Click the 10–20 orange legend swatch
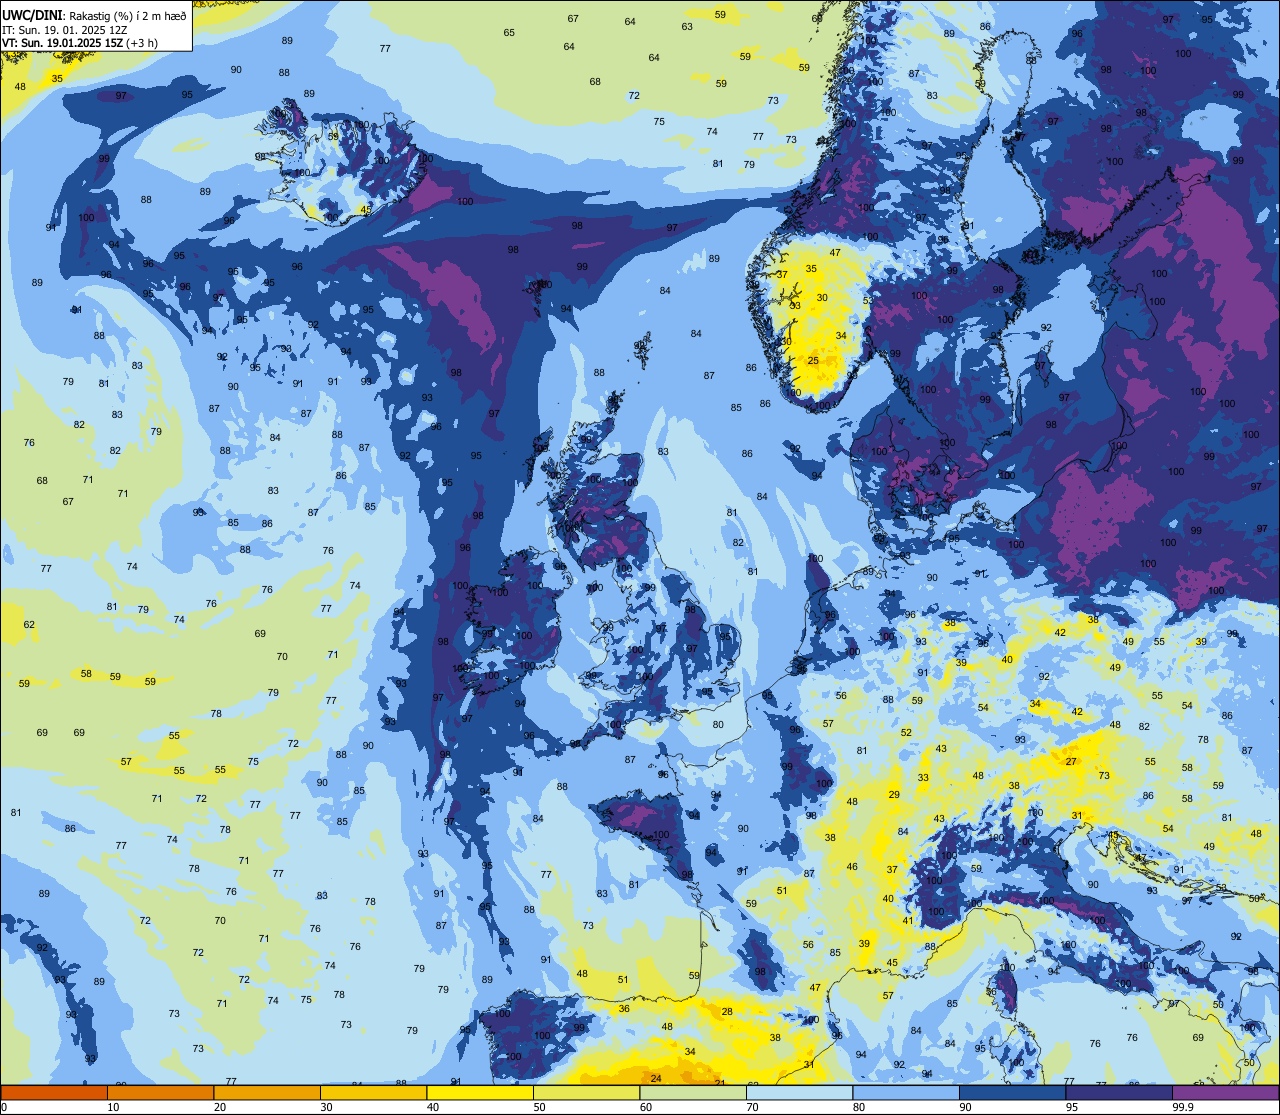1280x1115 pixels. coord(160,1092)
